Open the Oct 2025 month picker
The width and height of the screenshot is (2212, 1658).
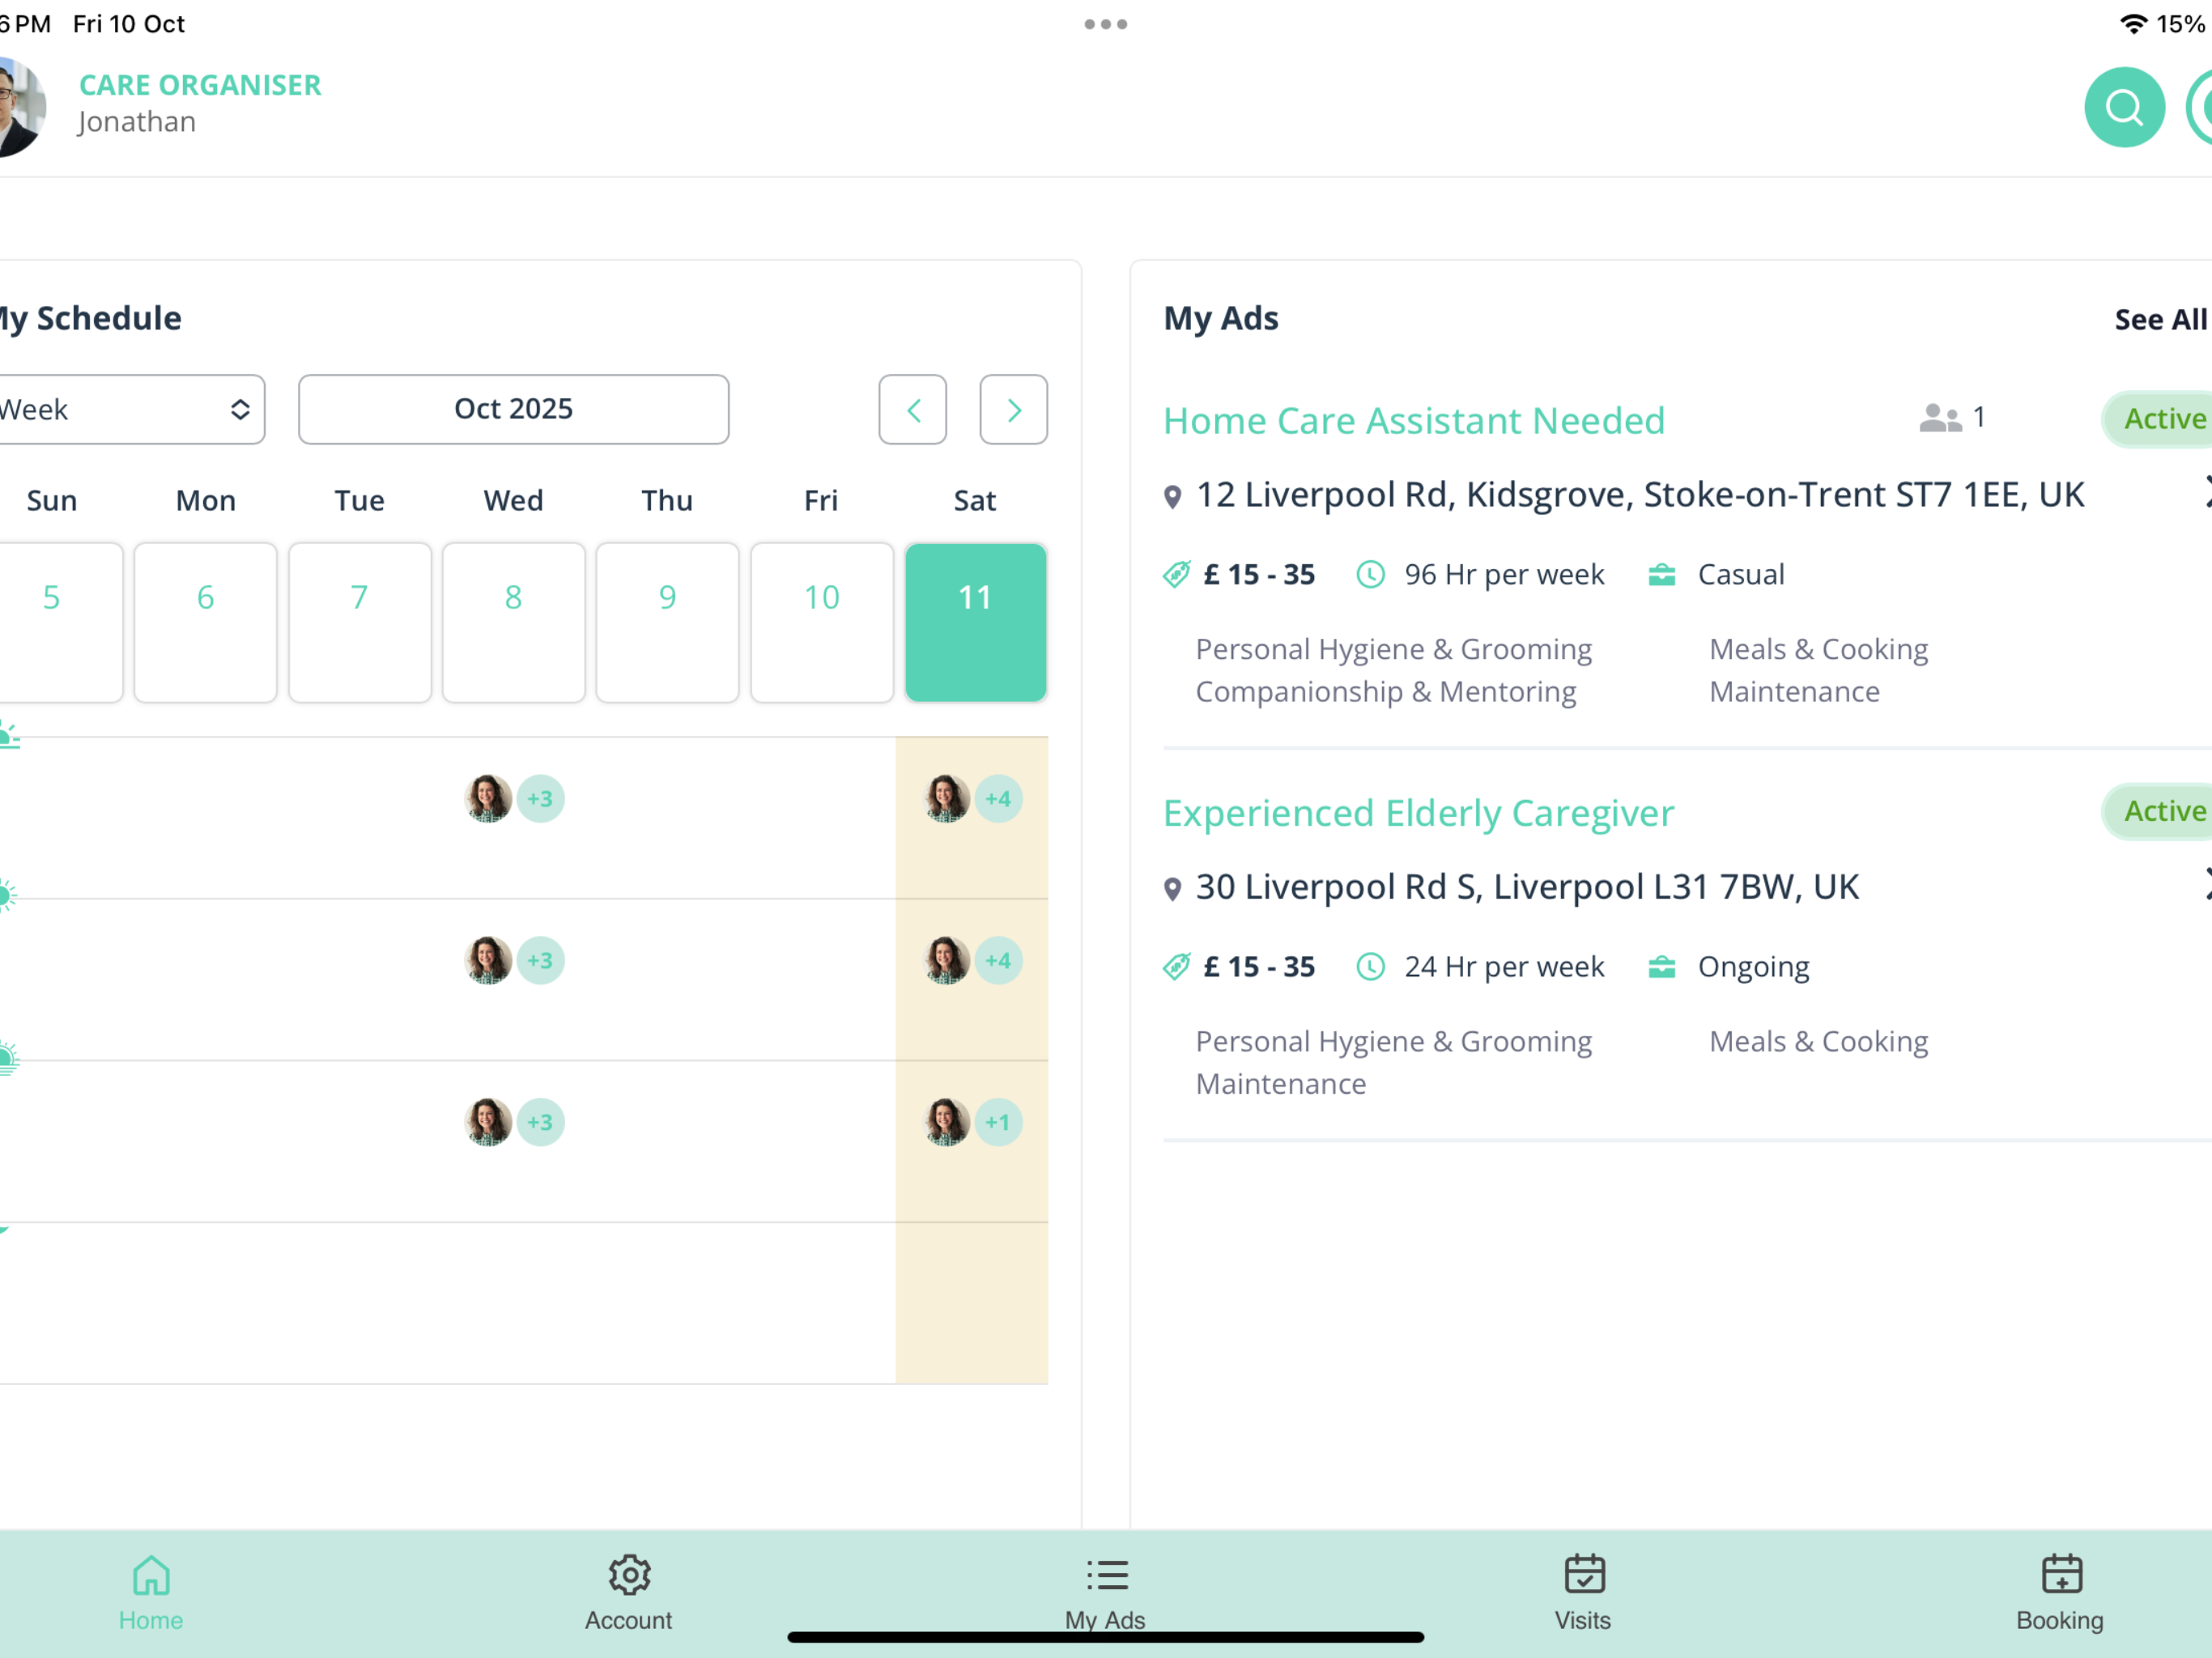(514, 409)
